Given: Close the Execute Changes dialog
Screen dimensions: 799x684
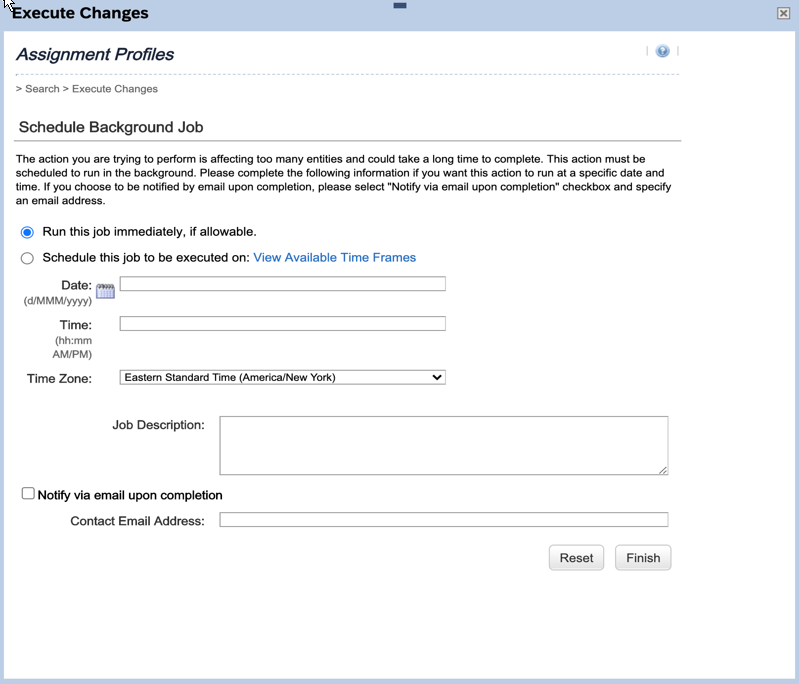Looking at the screenshot, I should click(x=783, y=13).
